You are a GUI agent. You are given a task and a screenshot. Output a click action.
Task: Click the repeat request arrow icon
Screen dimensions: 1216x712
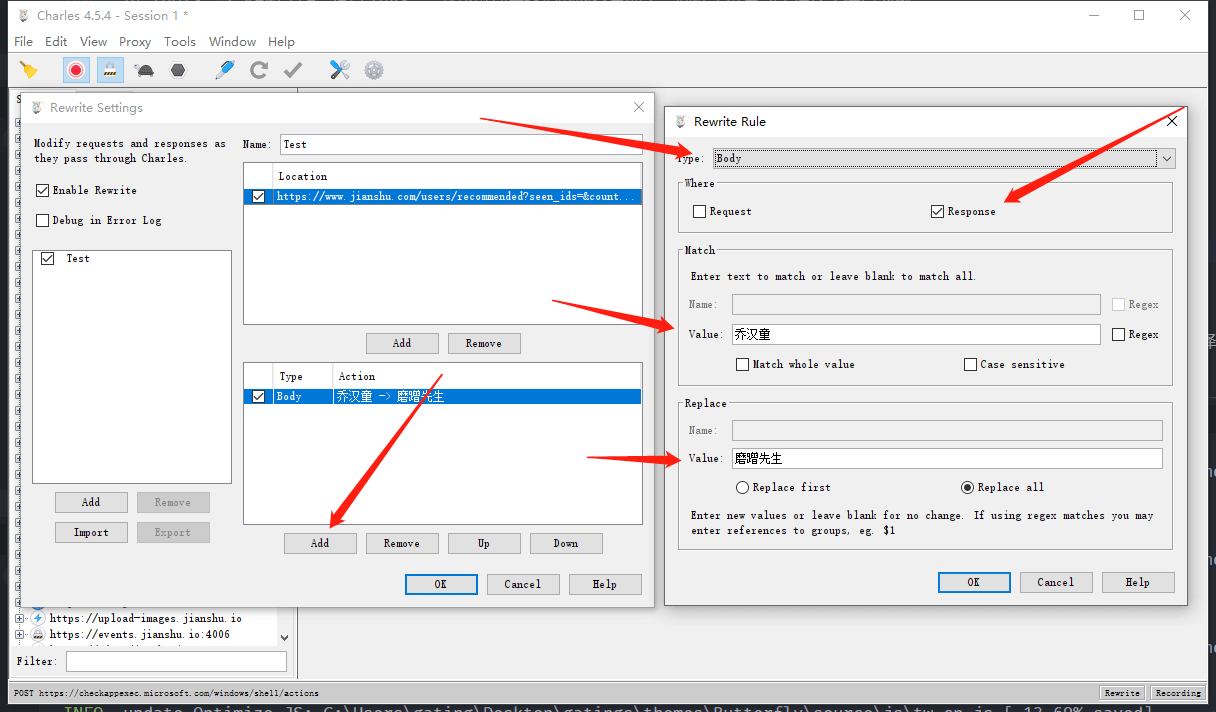click(259, 70)
